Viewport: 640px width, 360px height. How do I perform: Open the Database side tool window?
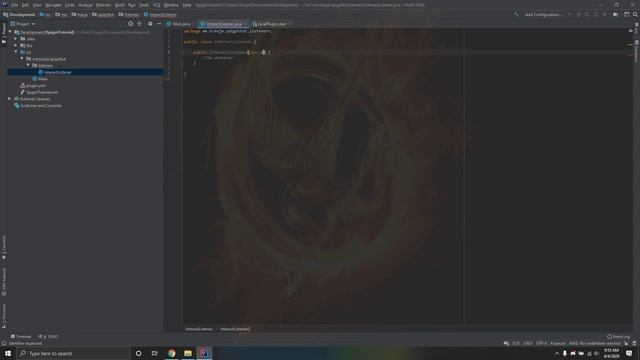[x=636, y=51]
